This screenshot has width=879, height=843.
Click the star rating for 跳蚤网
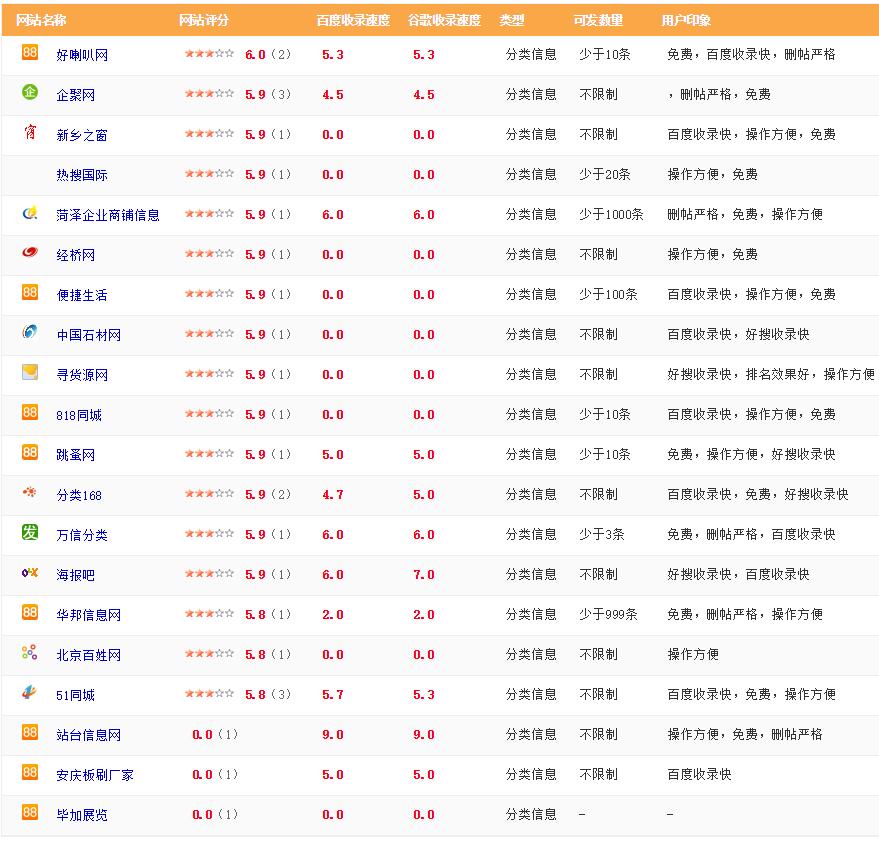pos(209,453)
